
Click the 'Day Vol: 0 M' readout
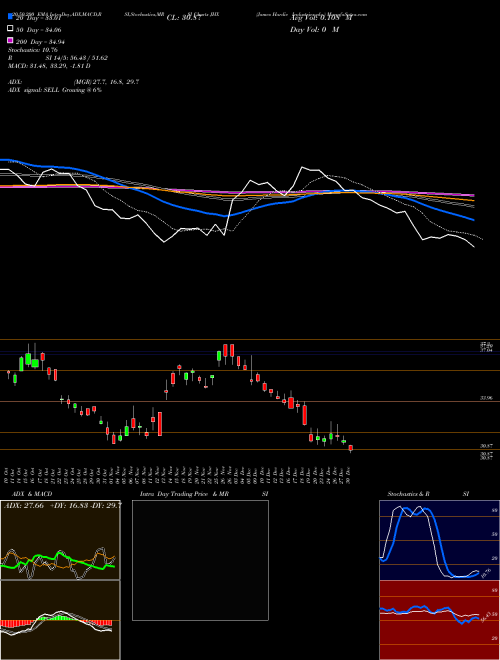pyautogui.click(x=314, y=29)
